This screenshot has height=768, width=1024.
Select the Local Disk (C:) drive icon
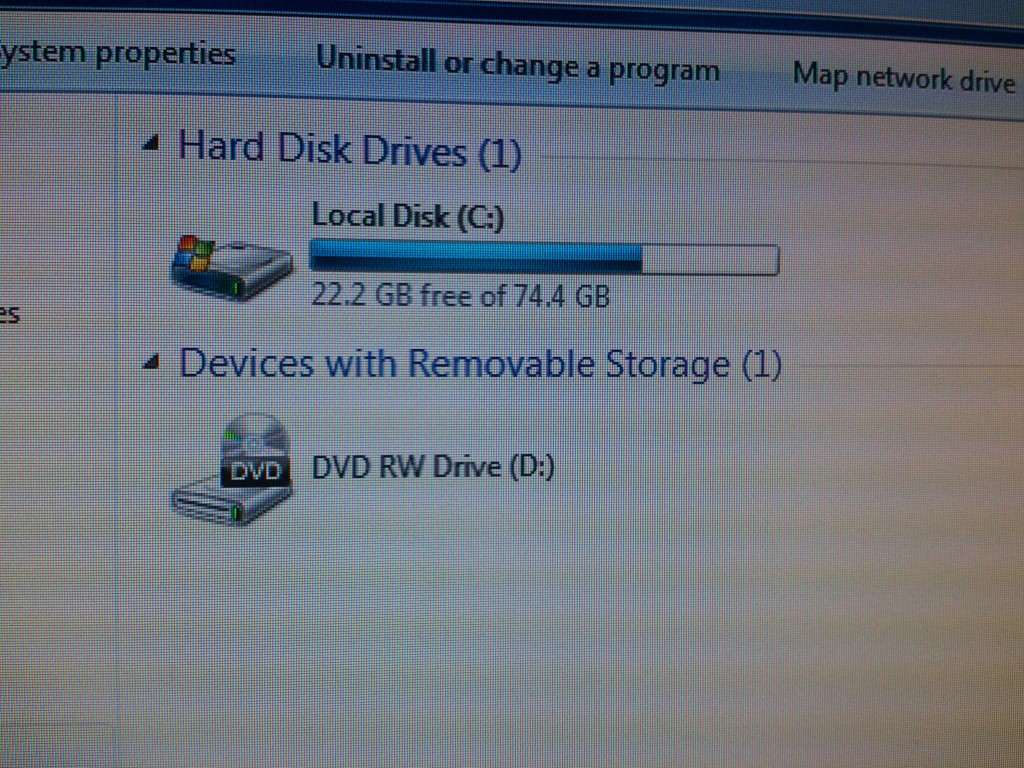(x=232, y=266)
